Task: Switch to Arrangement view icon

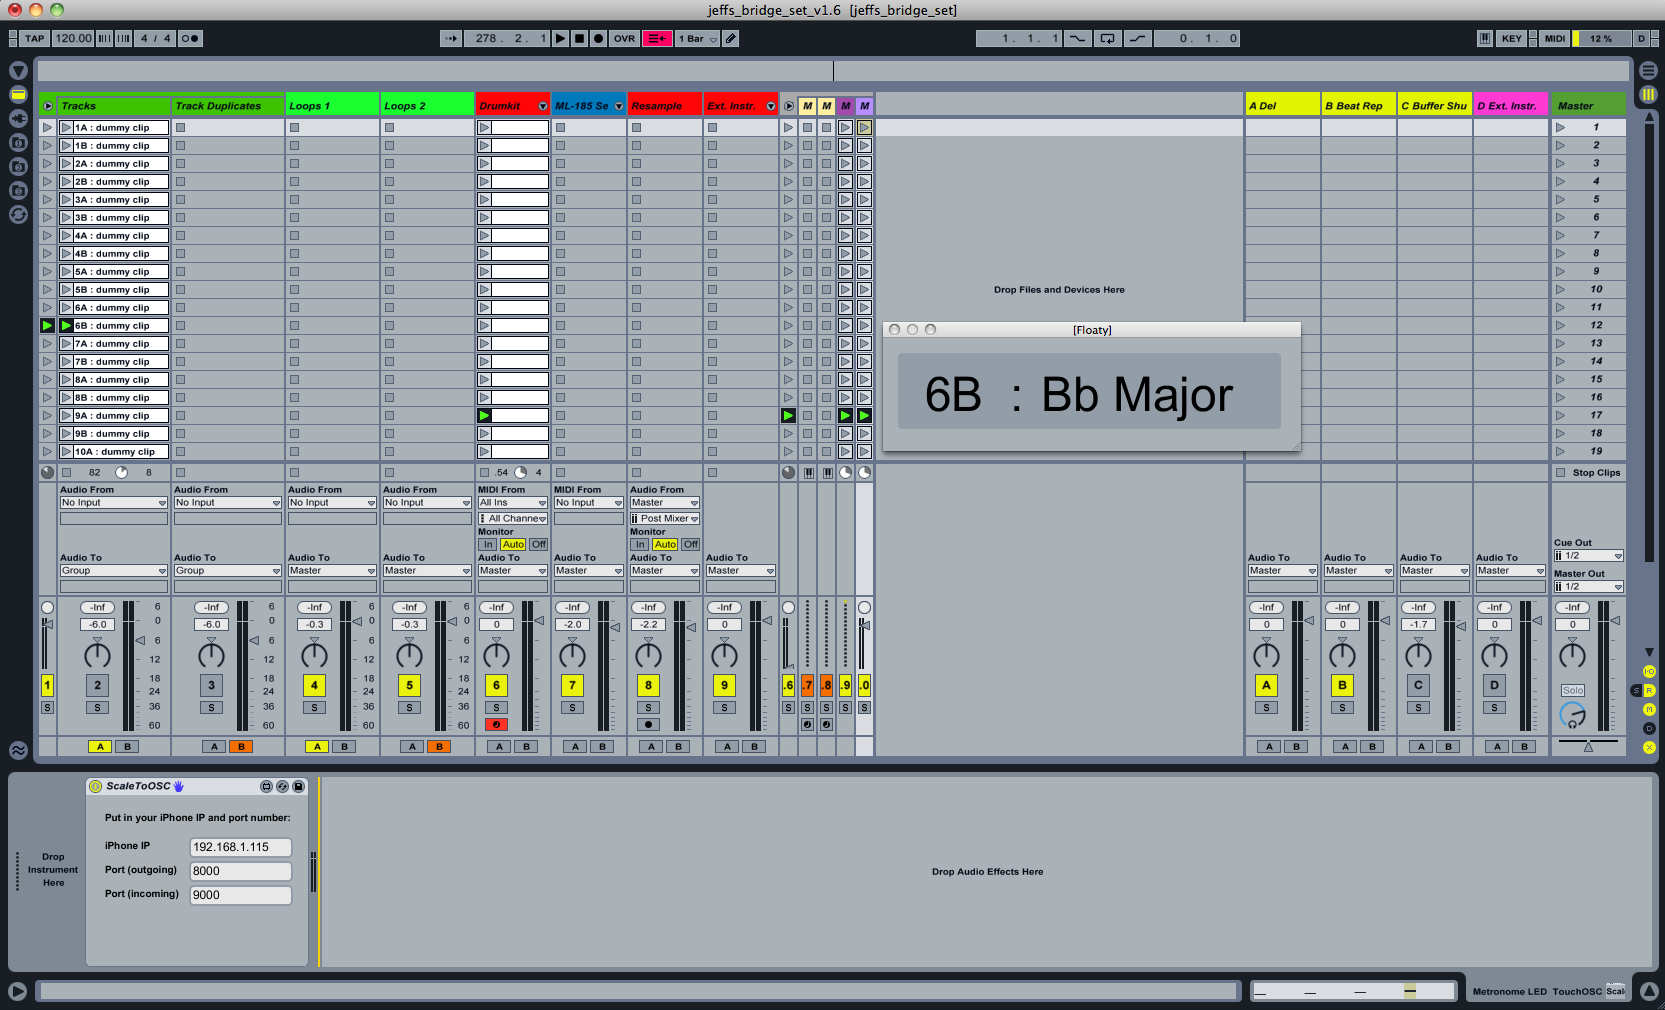Action: [x=1649, y=71]
